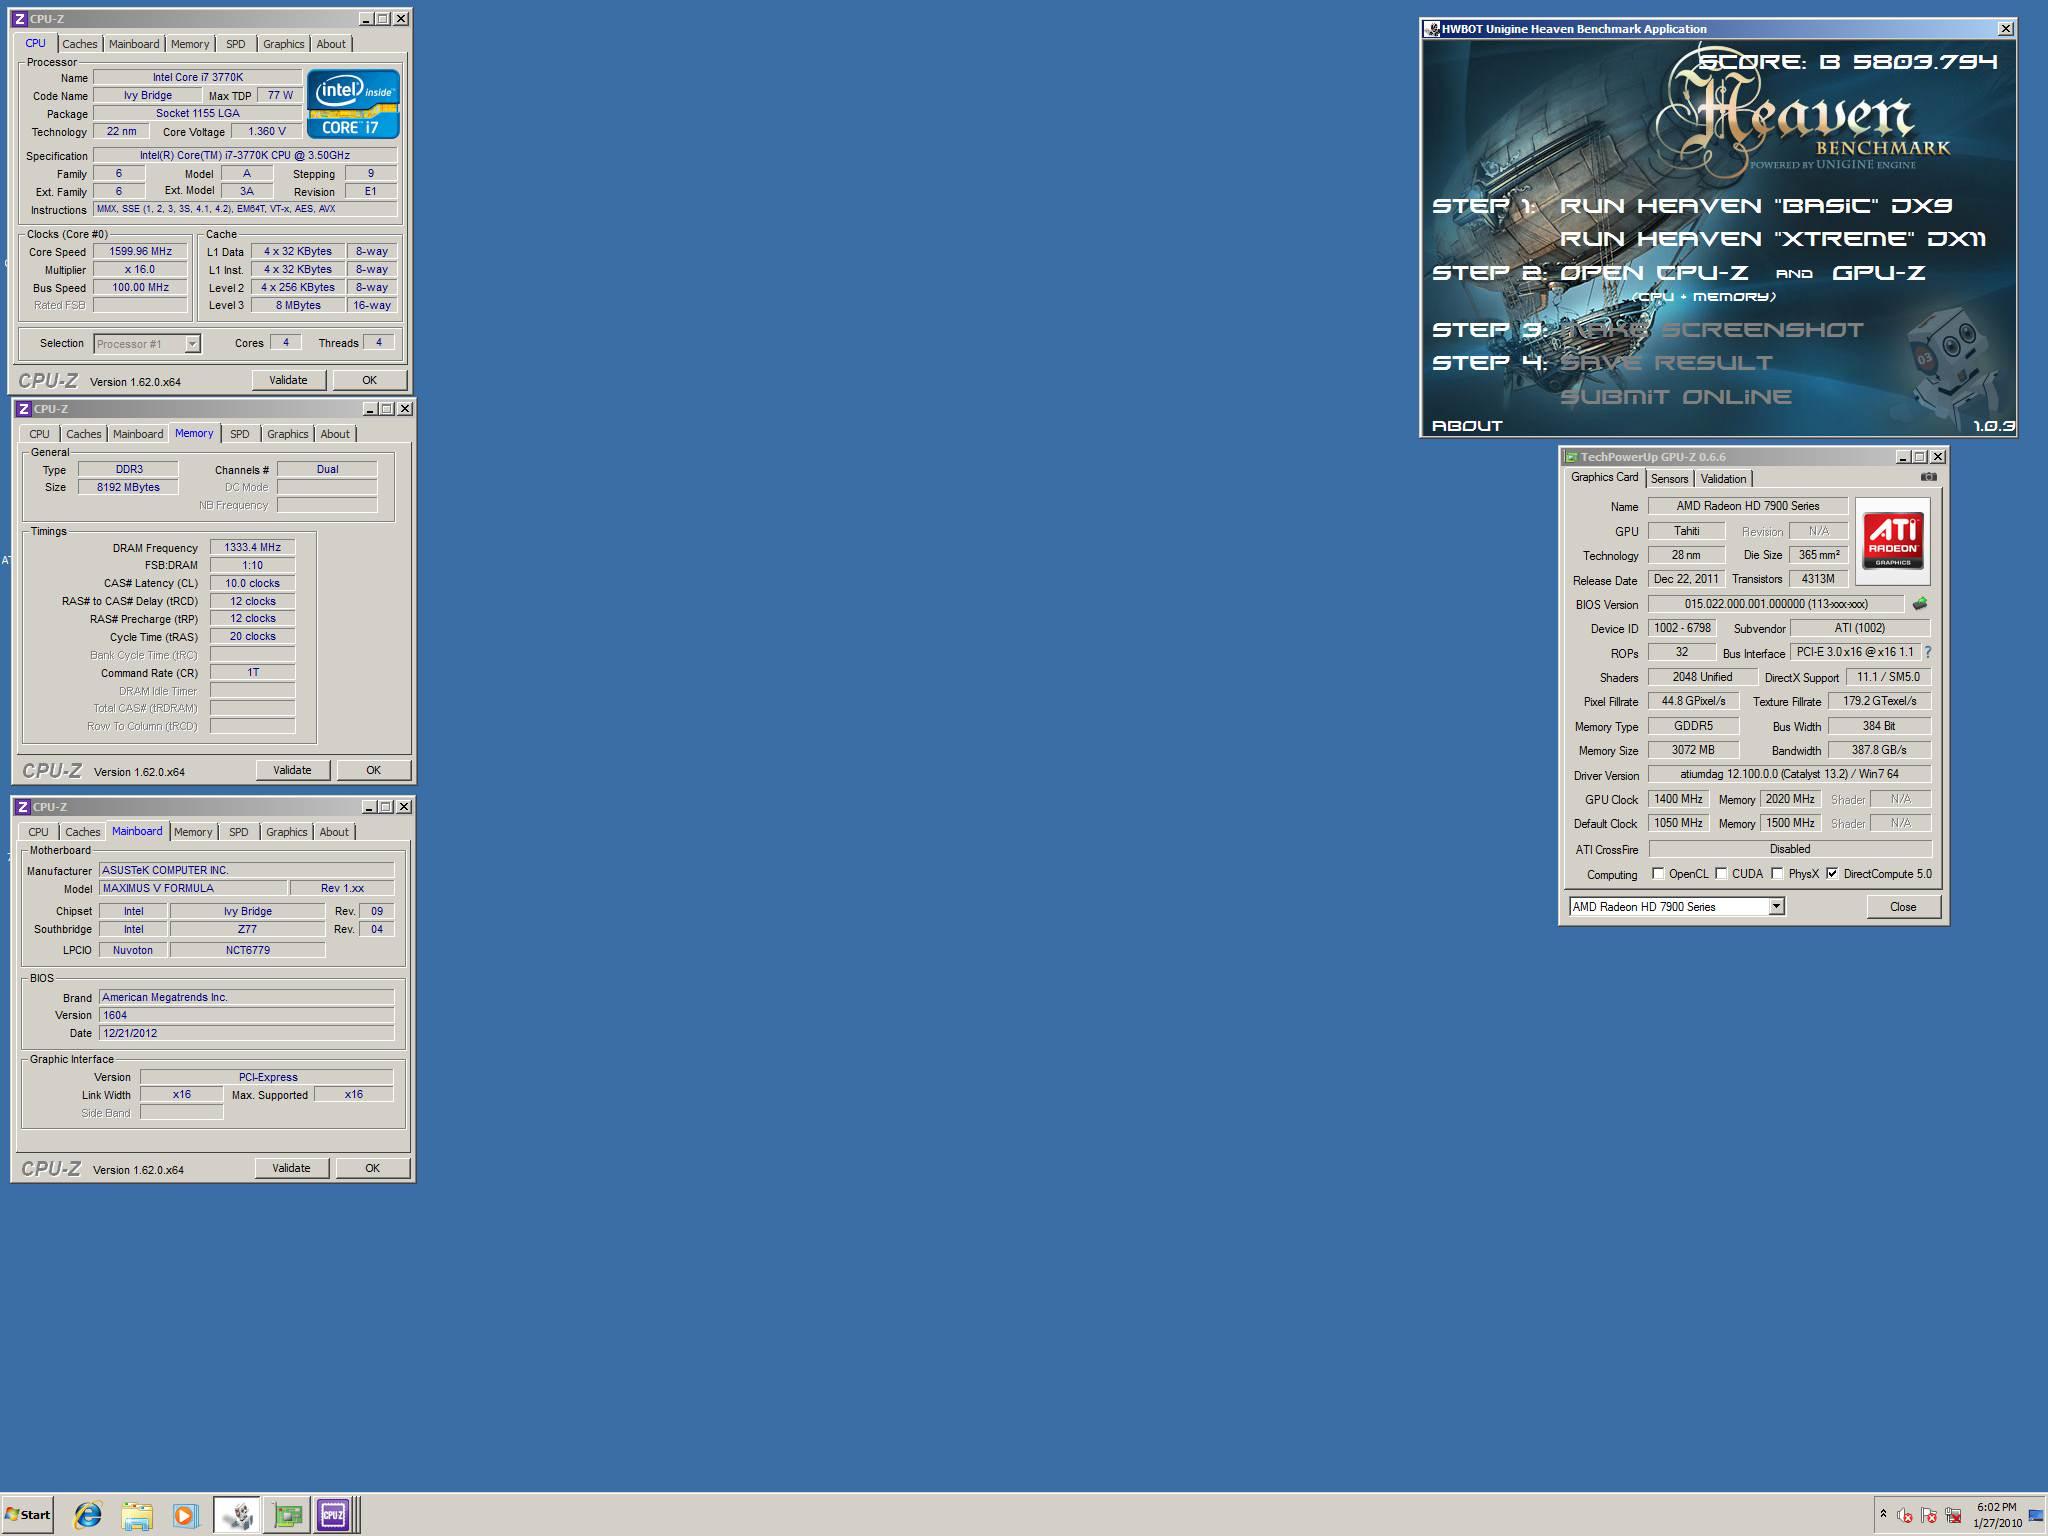Open About in the Heaven benchmark app
2048x1536 pixels.
point(1467,426)
